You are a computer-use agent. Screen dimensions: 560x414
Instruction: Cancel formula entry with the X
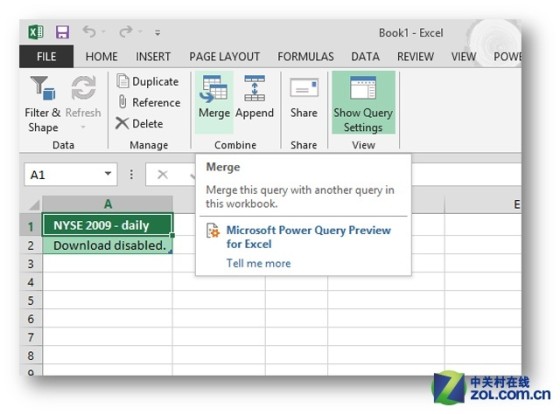tap(163, 174)
